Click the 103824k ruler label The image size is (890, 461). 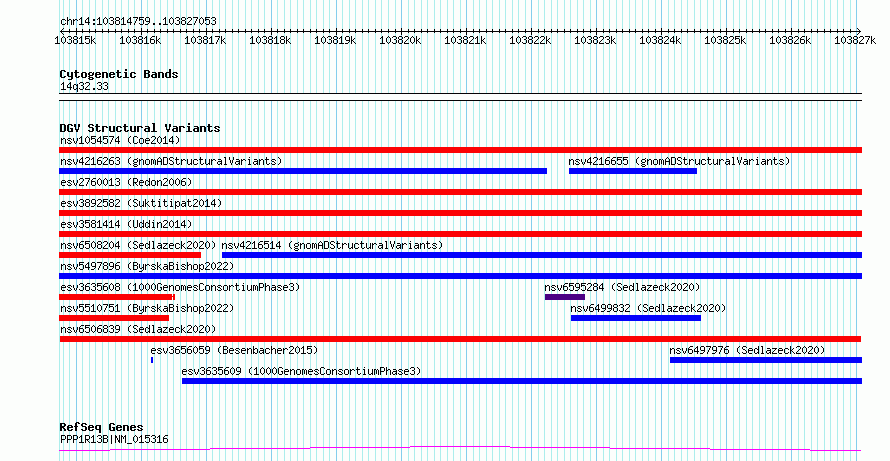click(x=660, y=40)
